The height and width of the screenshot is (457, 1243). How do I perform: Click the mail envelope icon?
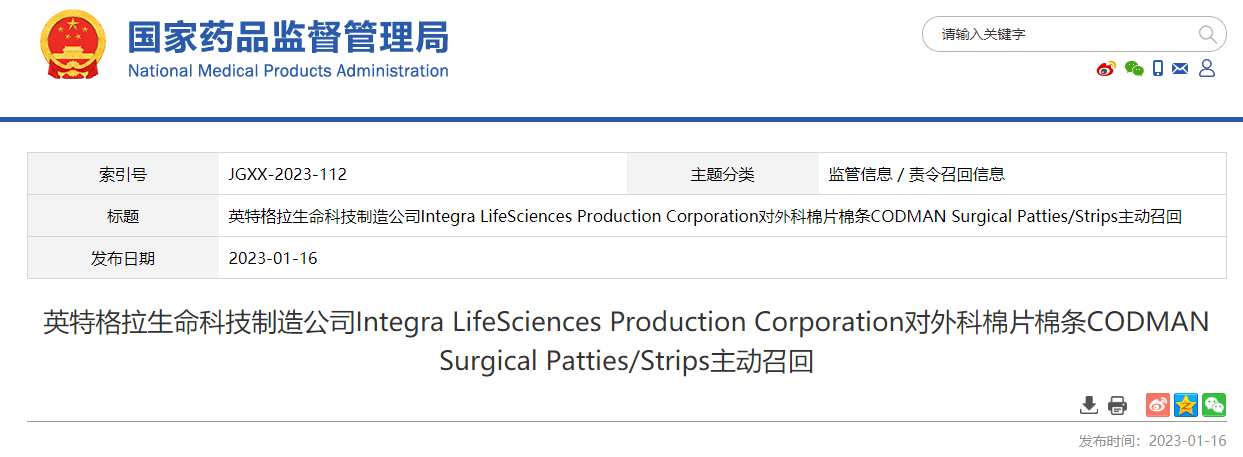pos(1180,68)
